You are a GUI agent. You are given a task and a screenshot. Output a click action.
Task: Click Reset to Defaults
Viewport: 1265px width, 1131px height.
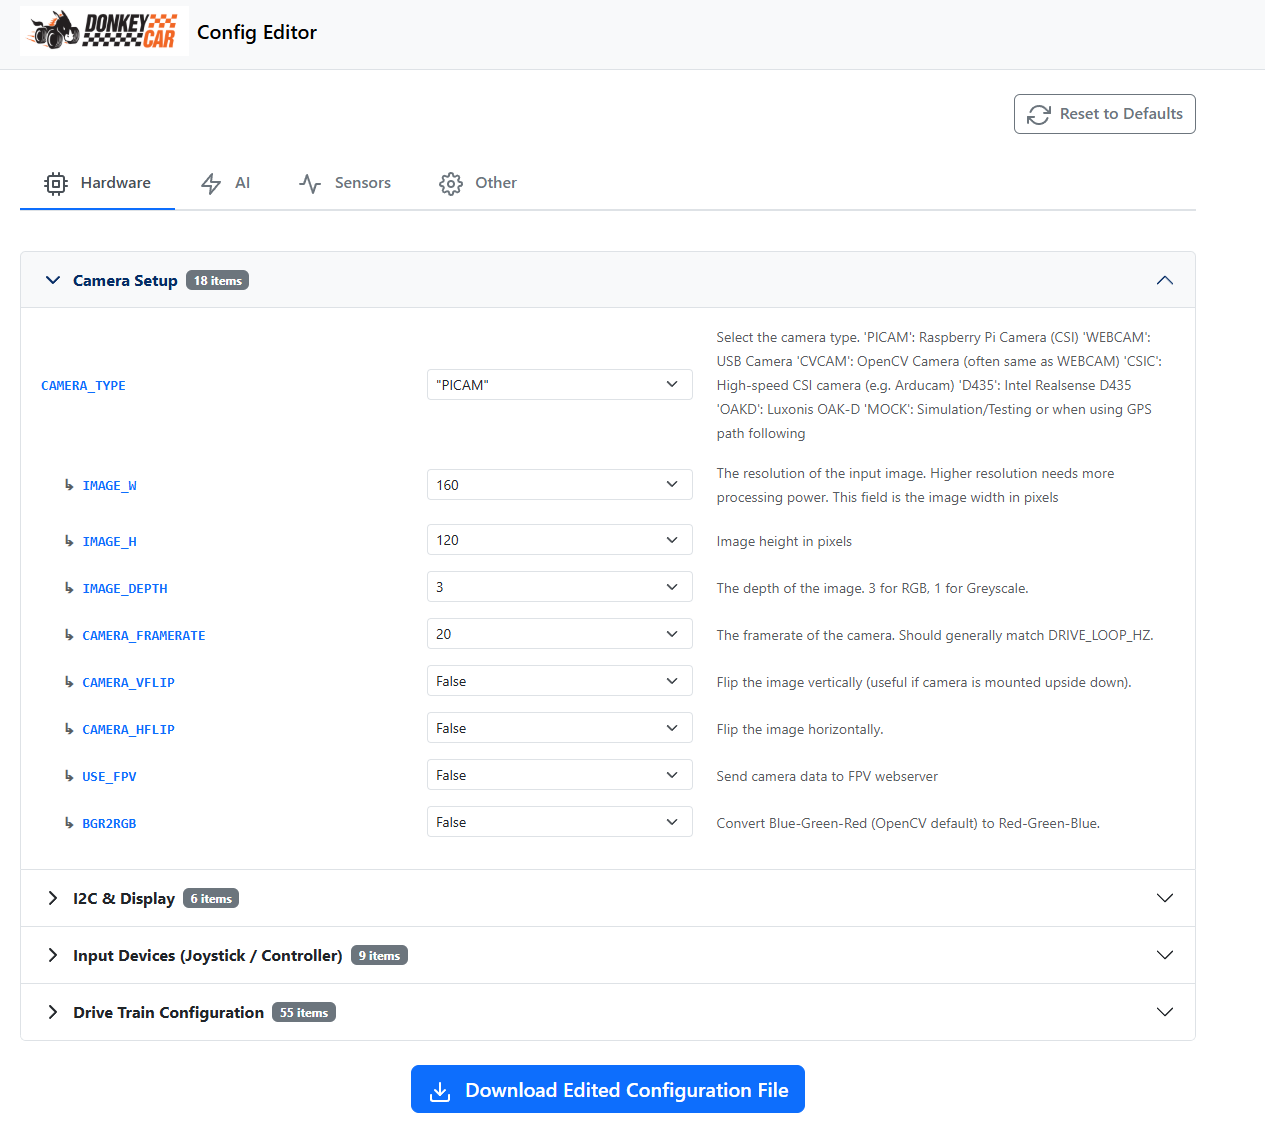point(1104,114)
